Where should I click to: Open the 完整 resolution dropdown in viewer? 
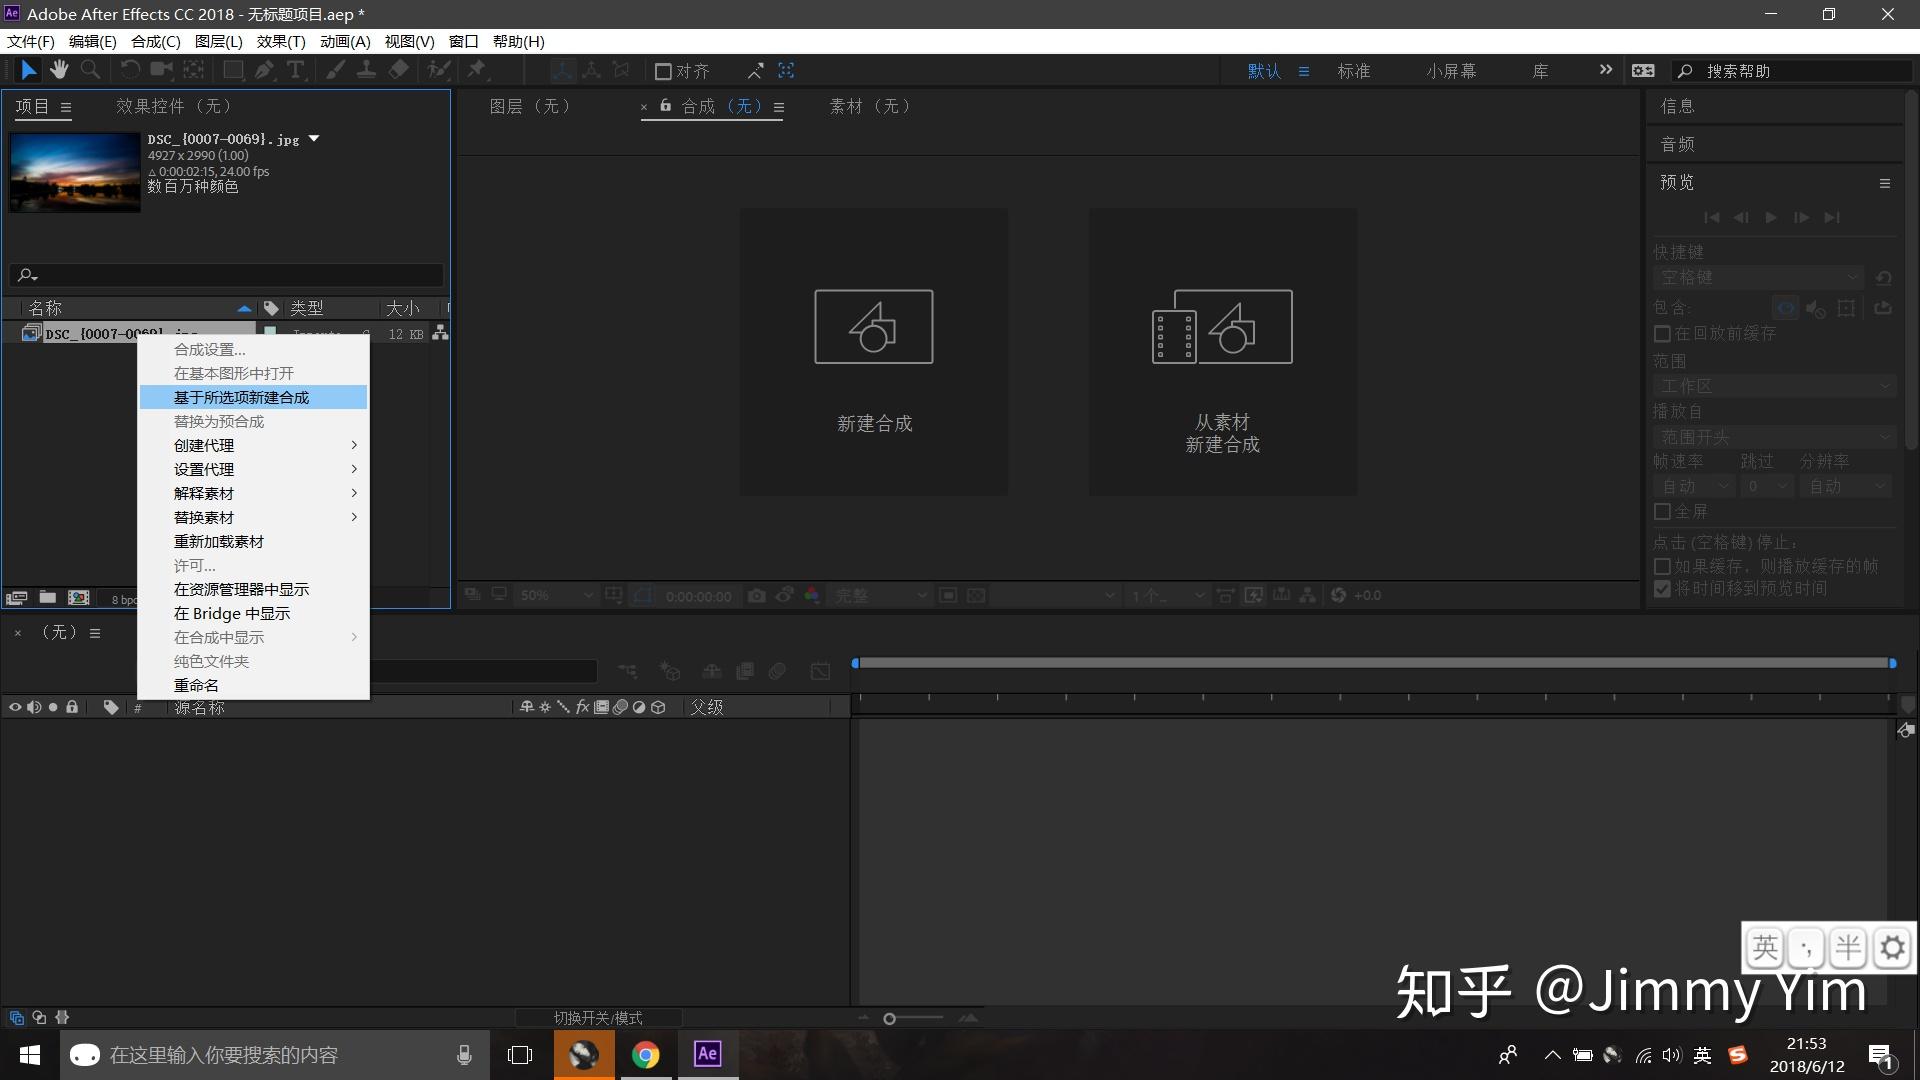click(x=882, y=595)
